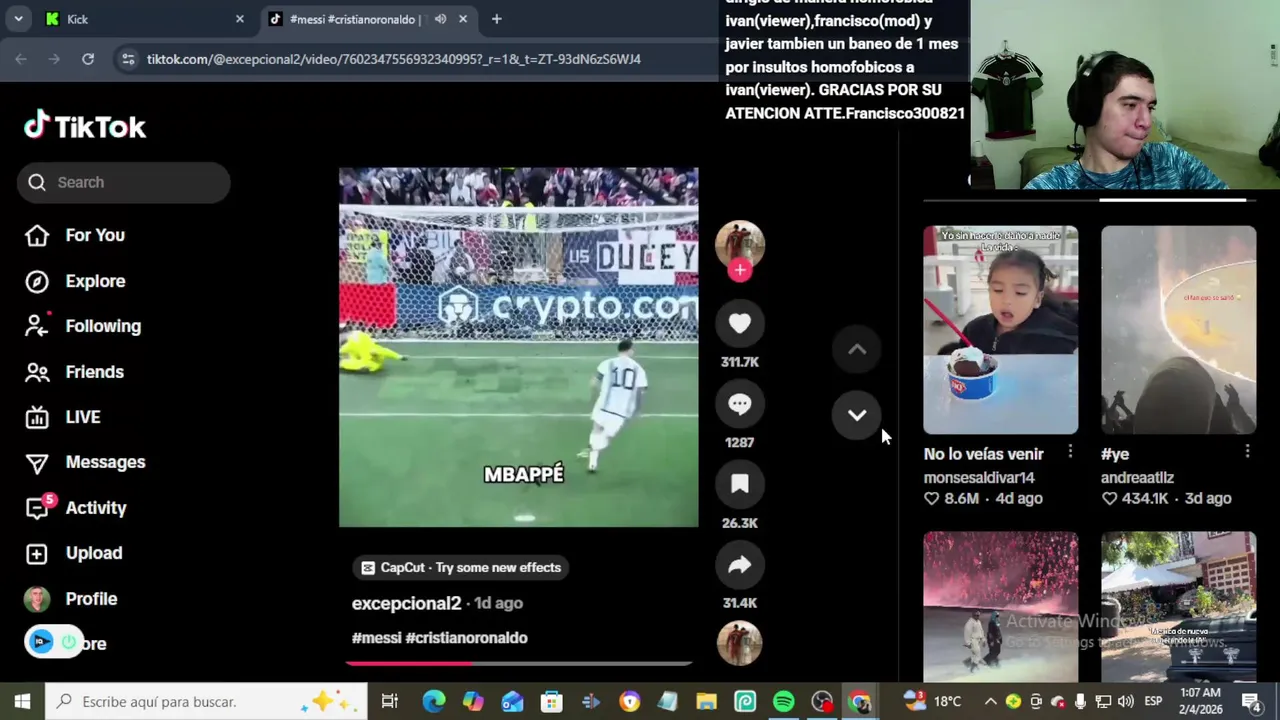Click the TikTok search field

(x=123, y=182)
